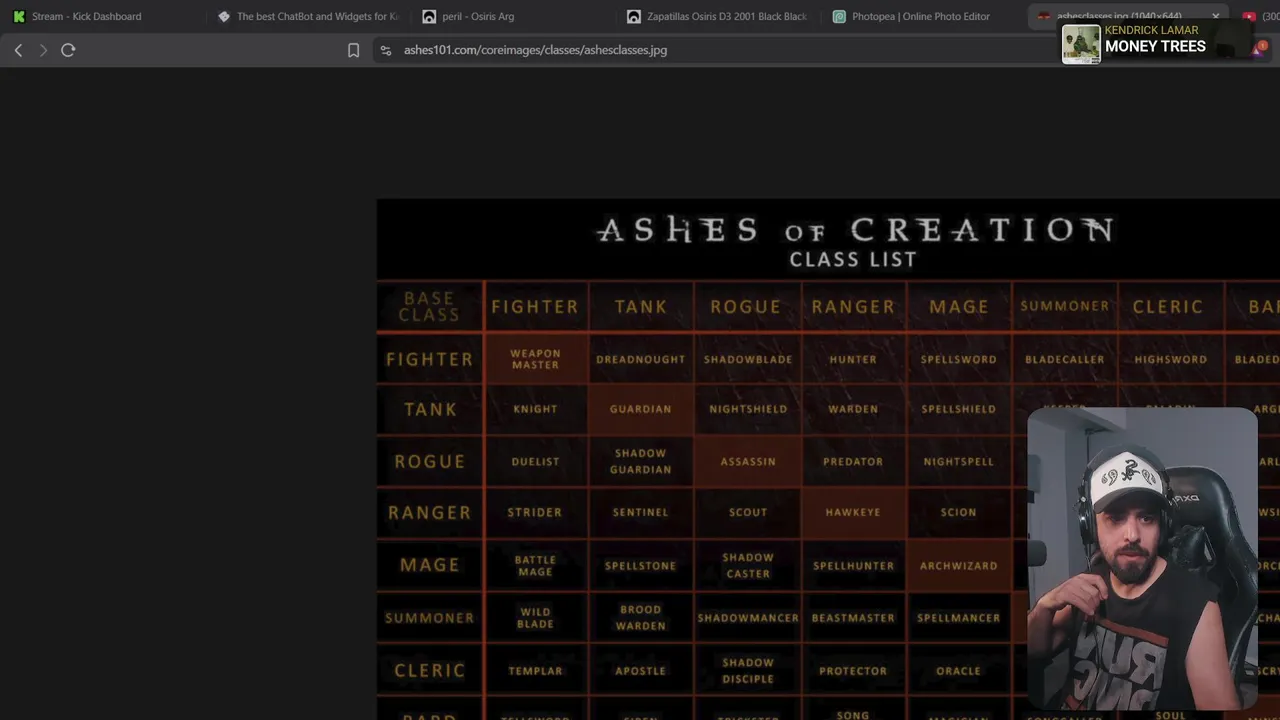Open The best ChatBot and Widgets tab
Image resolution: width=1280 pixels, height=720 pixels.
pyautogui.click(x=308, y=16)
